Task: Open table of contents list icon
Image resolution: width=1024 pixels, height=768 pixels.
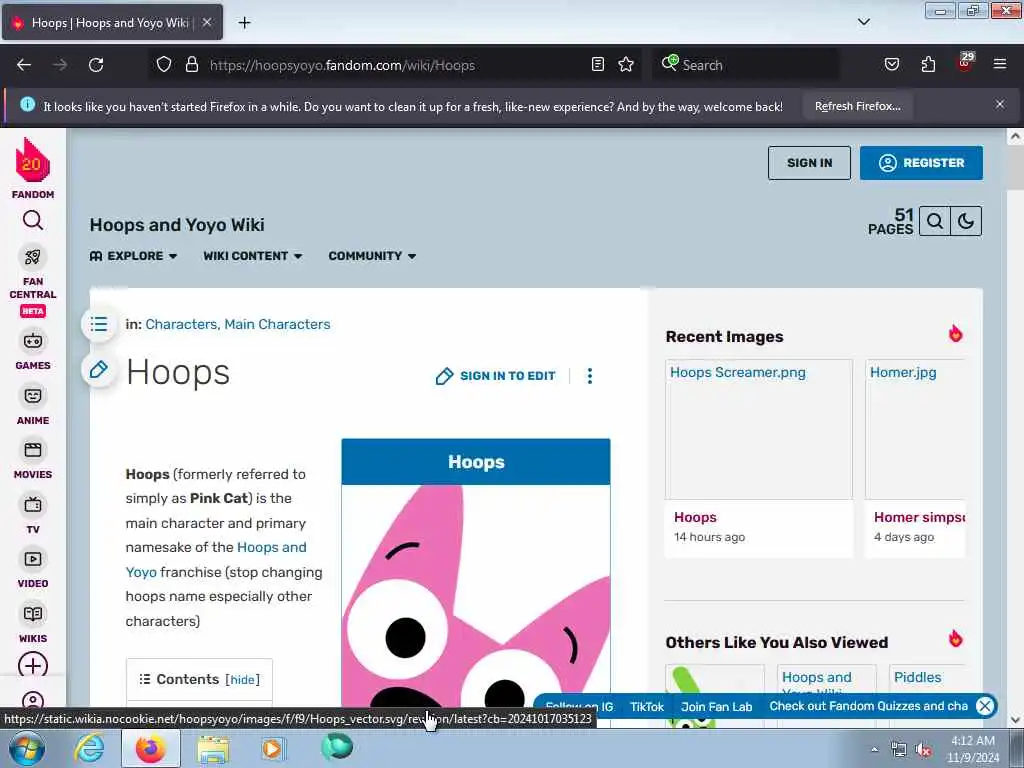Action: click(99, 324)
